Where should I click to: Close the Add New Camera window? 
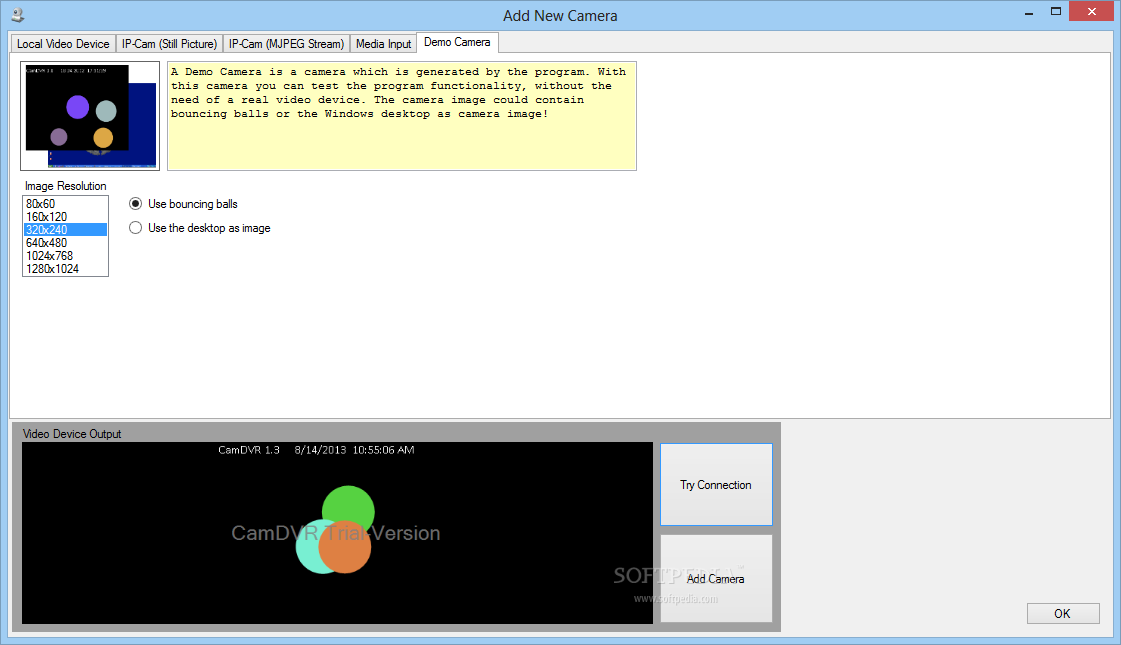pyautogui.click(x=1092, y=11)
